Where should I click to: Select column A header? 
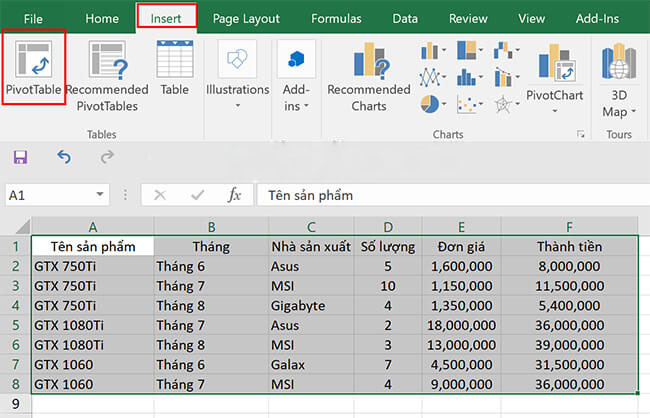92,227
